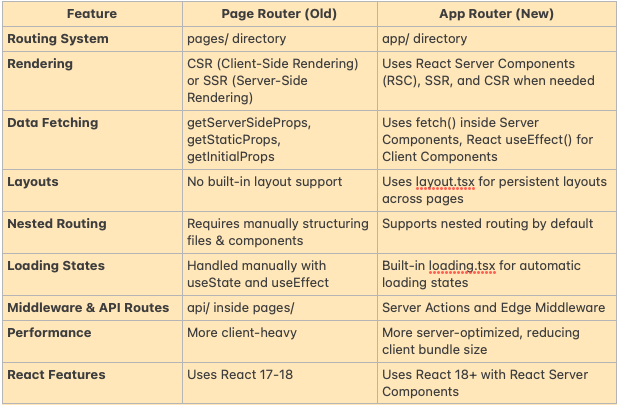Viewport: 618px width, 405px height.
Task: Select the 'Loading States' row label
Action: [x=56, y=266]
